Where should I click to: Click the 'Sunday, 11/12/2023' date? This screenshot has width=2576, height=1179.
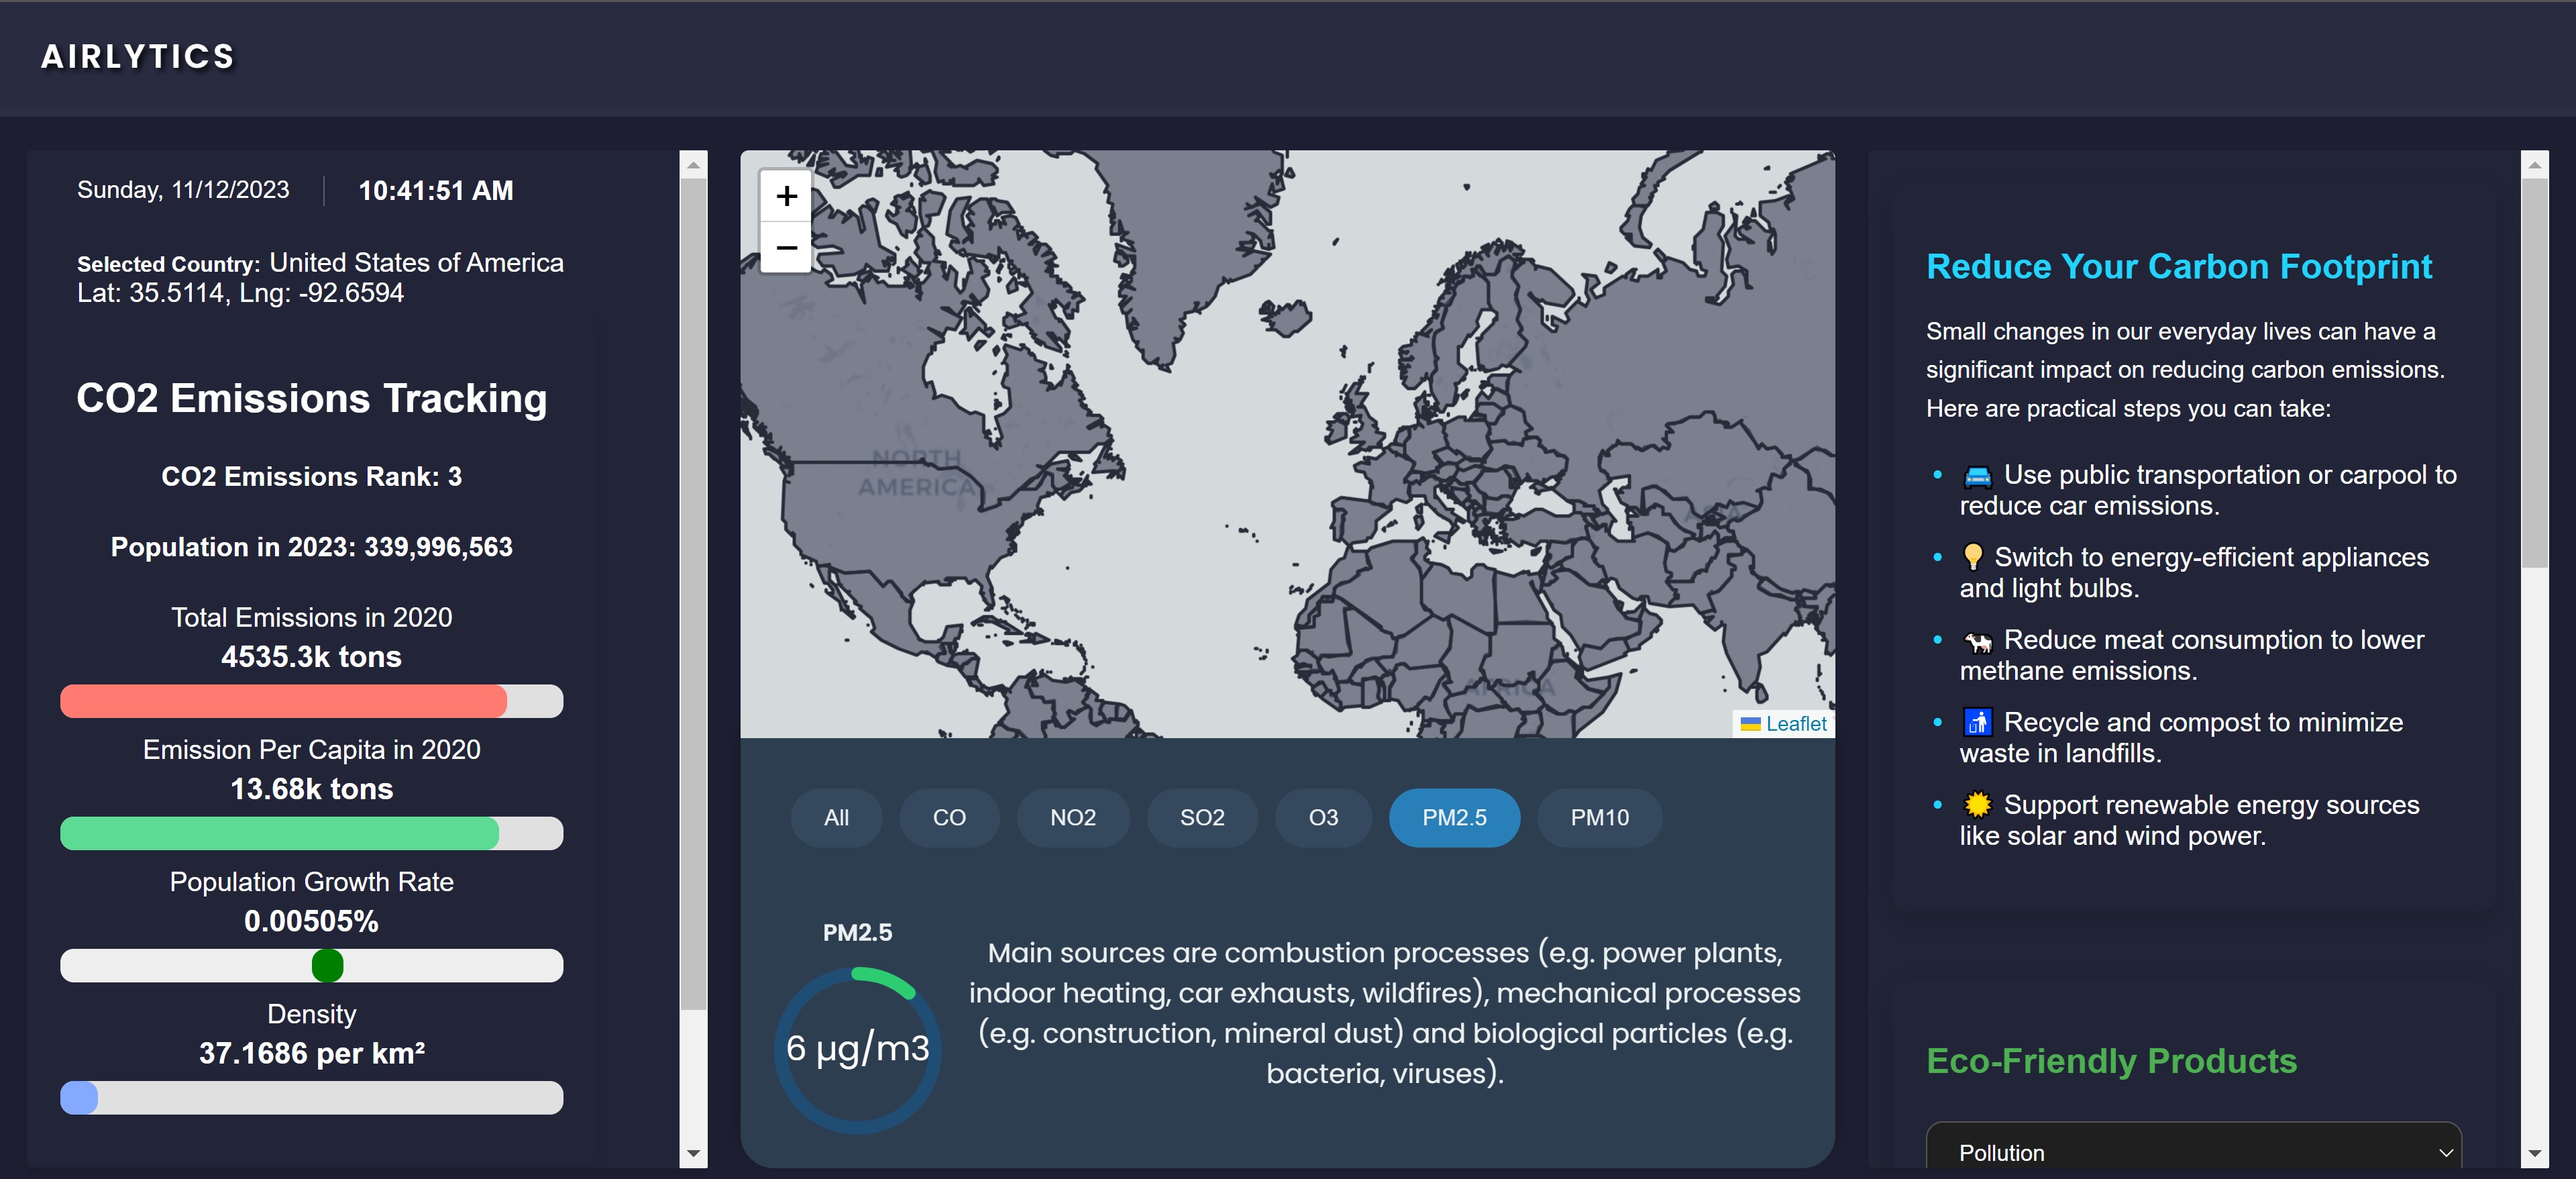point(183,190)
